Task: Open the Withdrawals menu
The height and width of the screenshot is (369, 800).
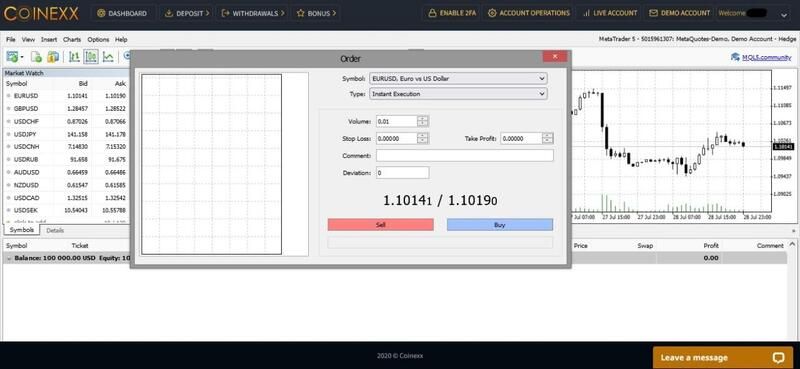Action: (252, 13)
